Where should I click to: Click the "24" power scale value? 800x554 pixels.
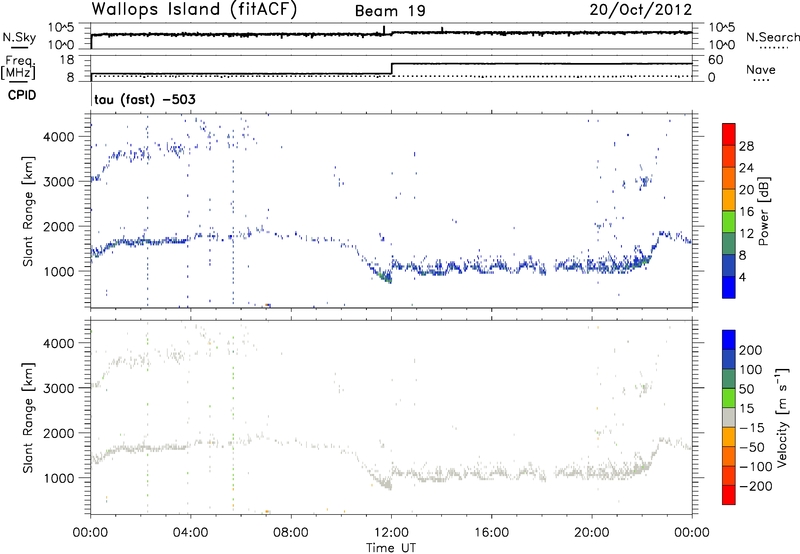click(746, 168)
